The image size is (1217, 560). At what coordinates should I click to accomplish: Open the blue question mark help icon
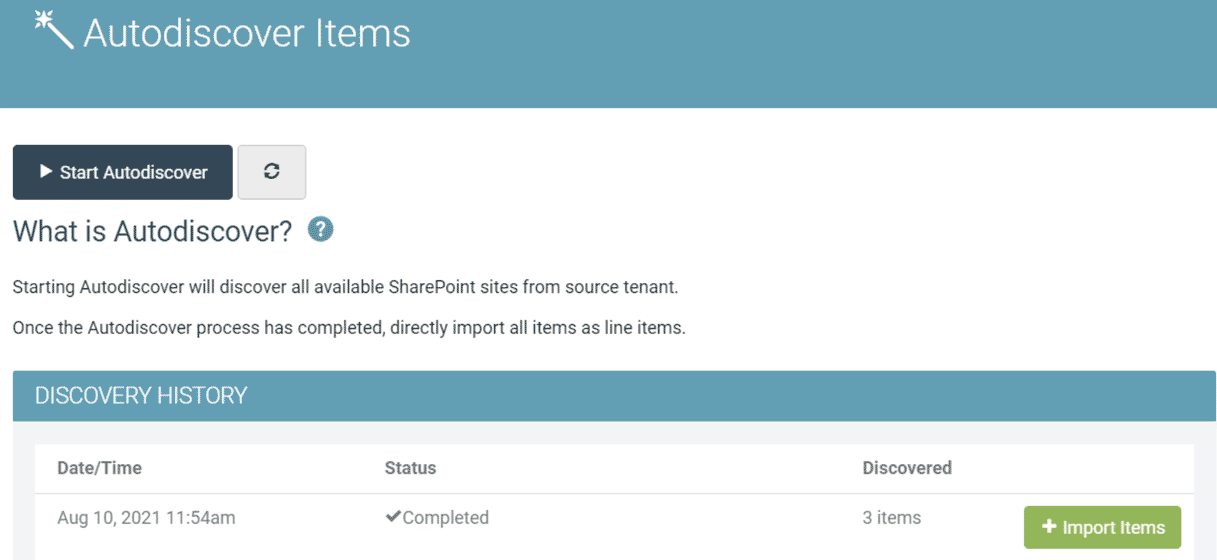320,230
